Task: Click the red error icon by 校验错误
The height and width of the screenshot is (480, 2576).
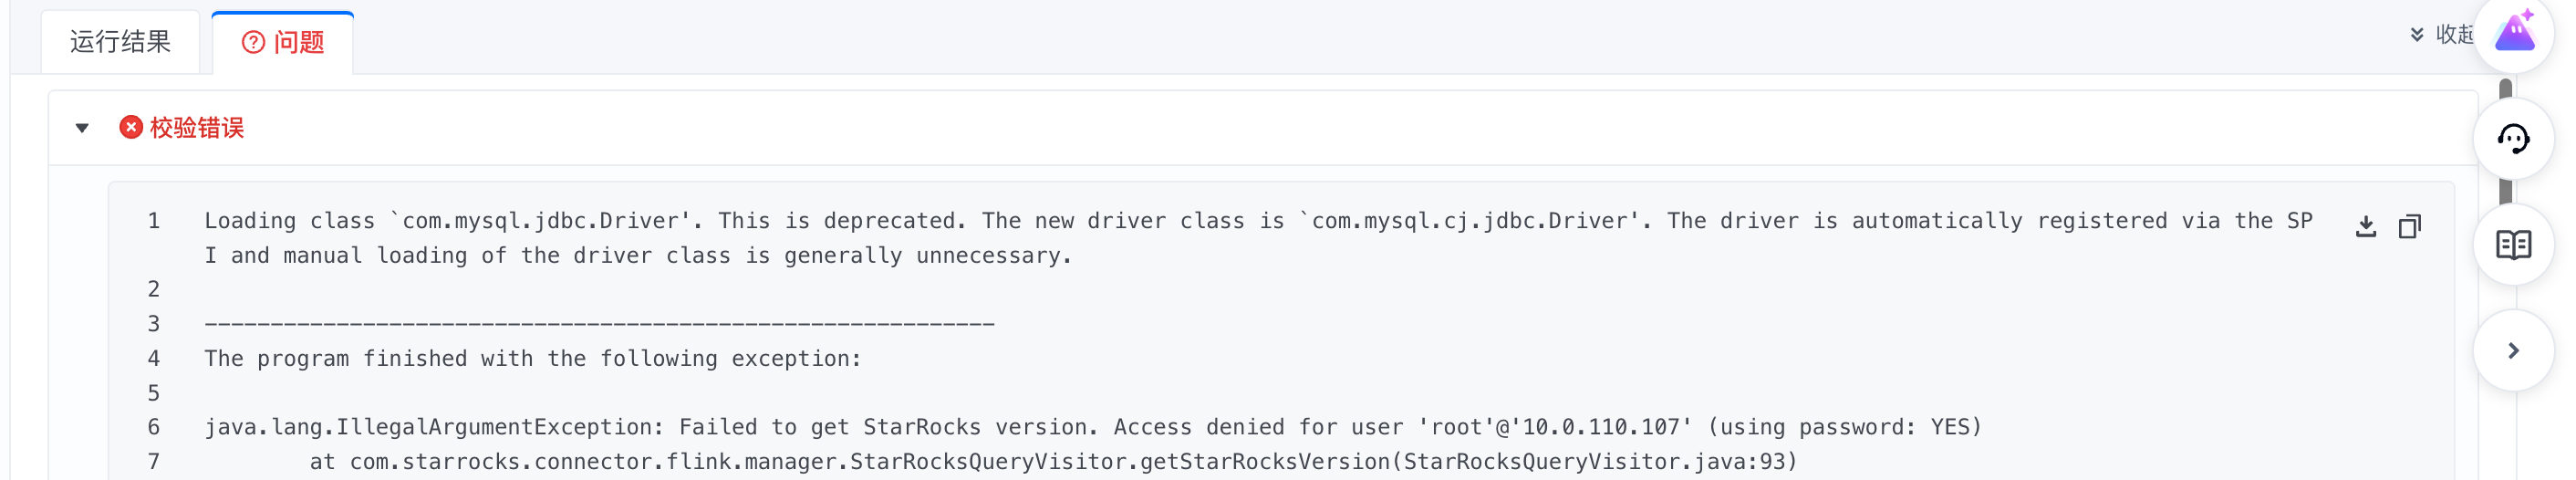Action: [131, 127]
